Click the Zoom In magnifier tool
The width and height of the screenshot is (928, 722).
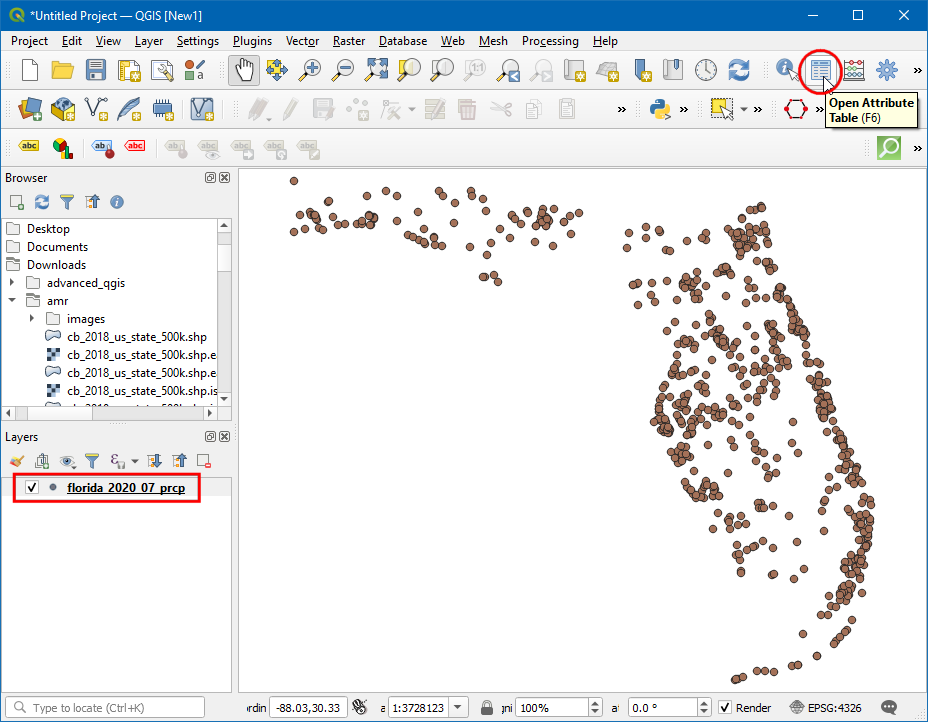pos(311,70)
